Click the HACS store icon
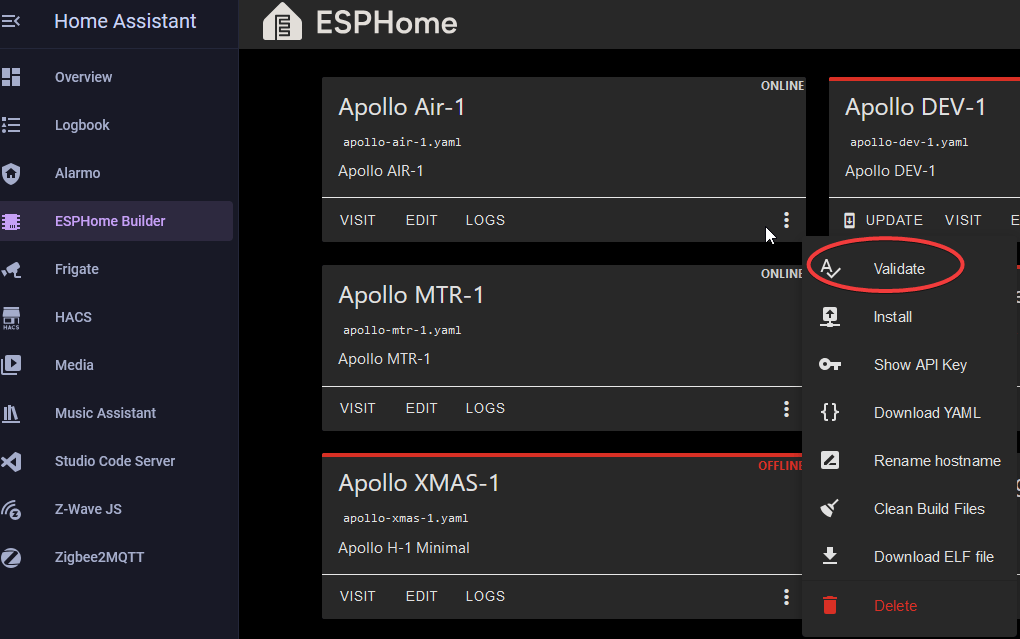The height and width of the screenshot is (639, 1020). coord(11,317)
